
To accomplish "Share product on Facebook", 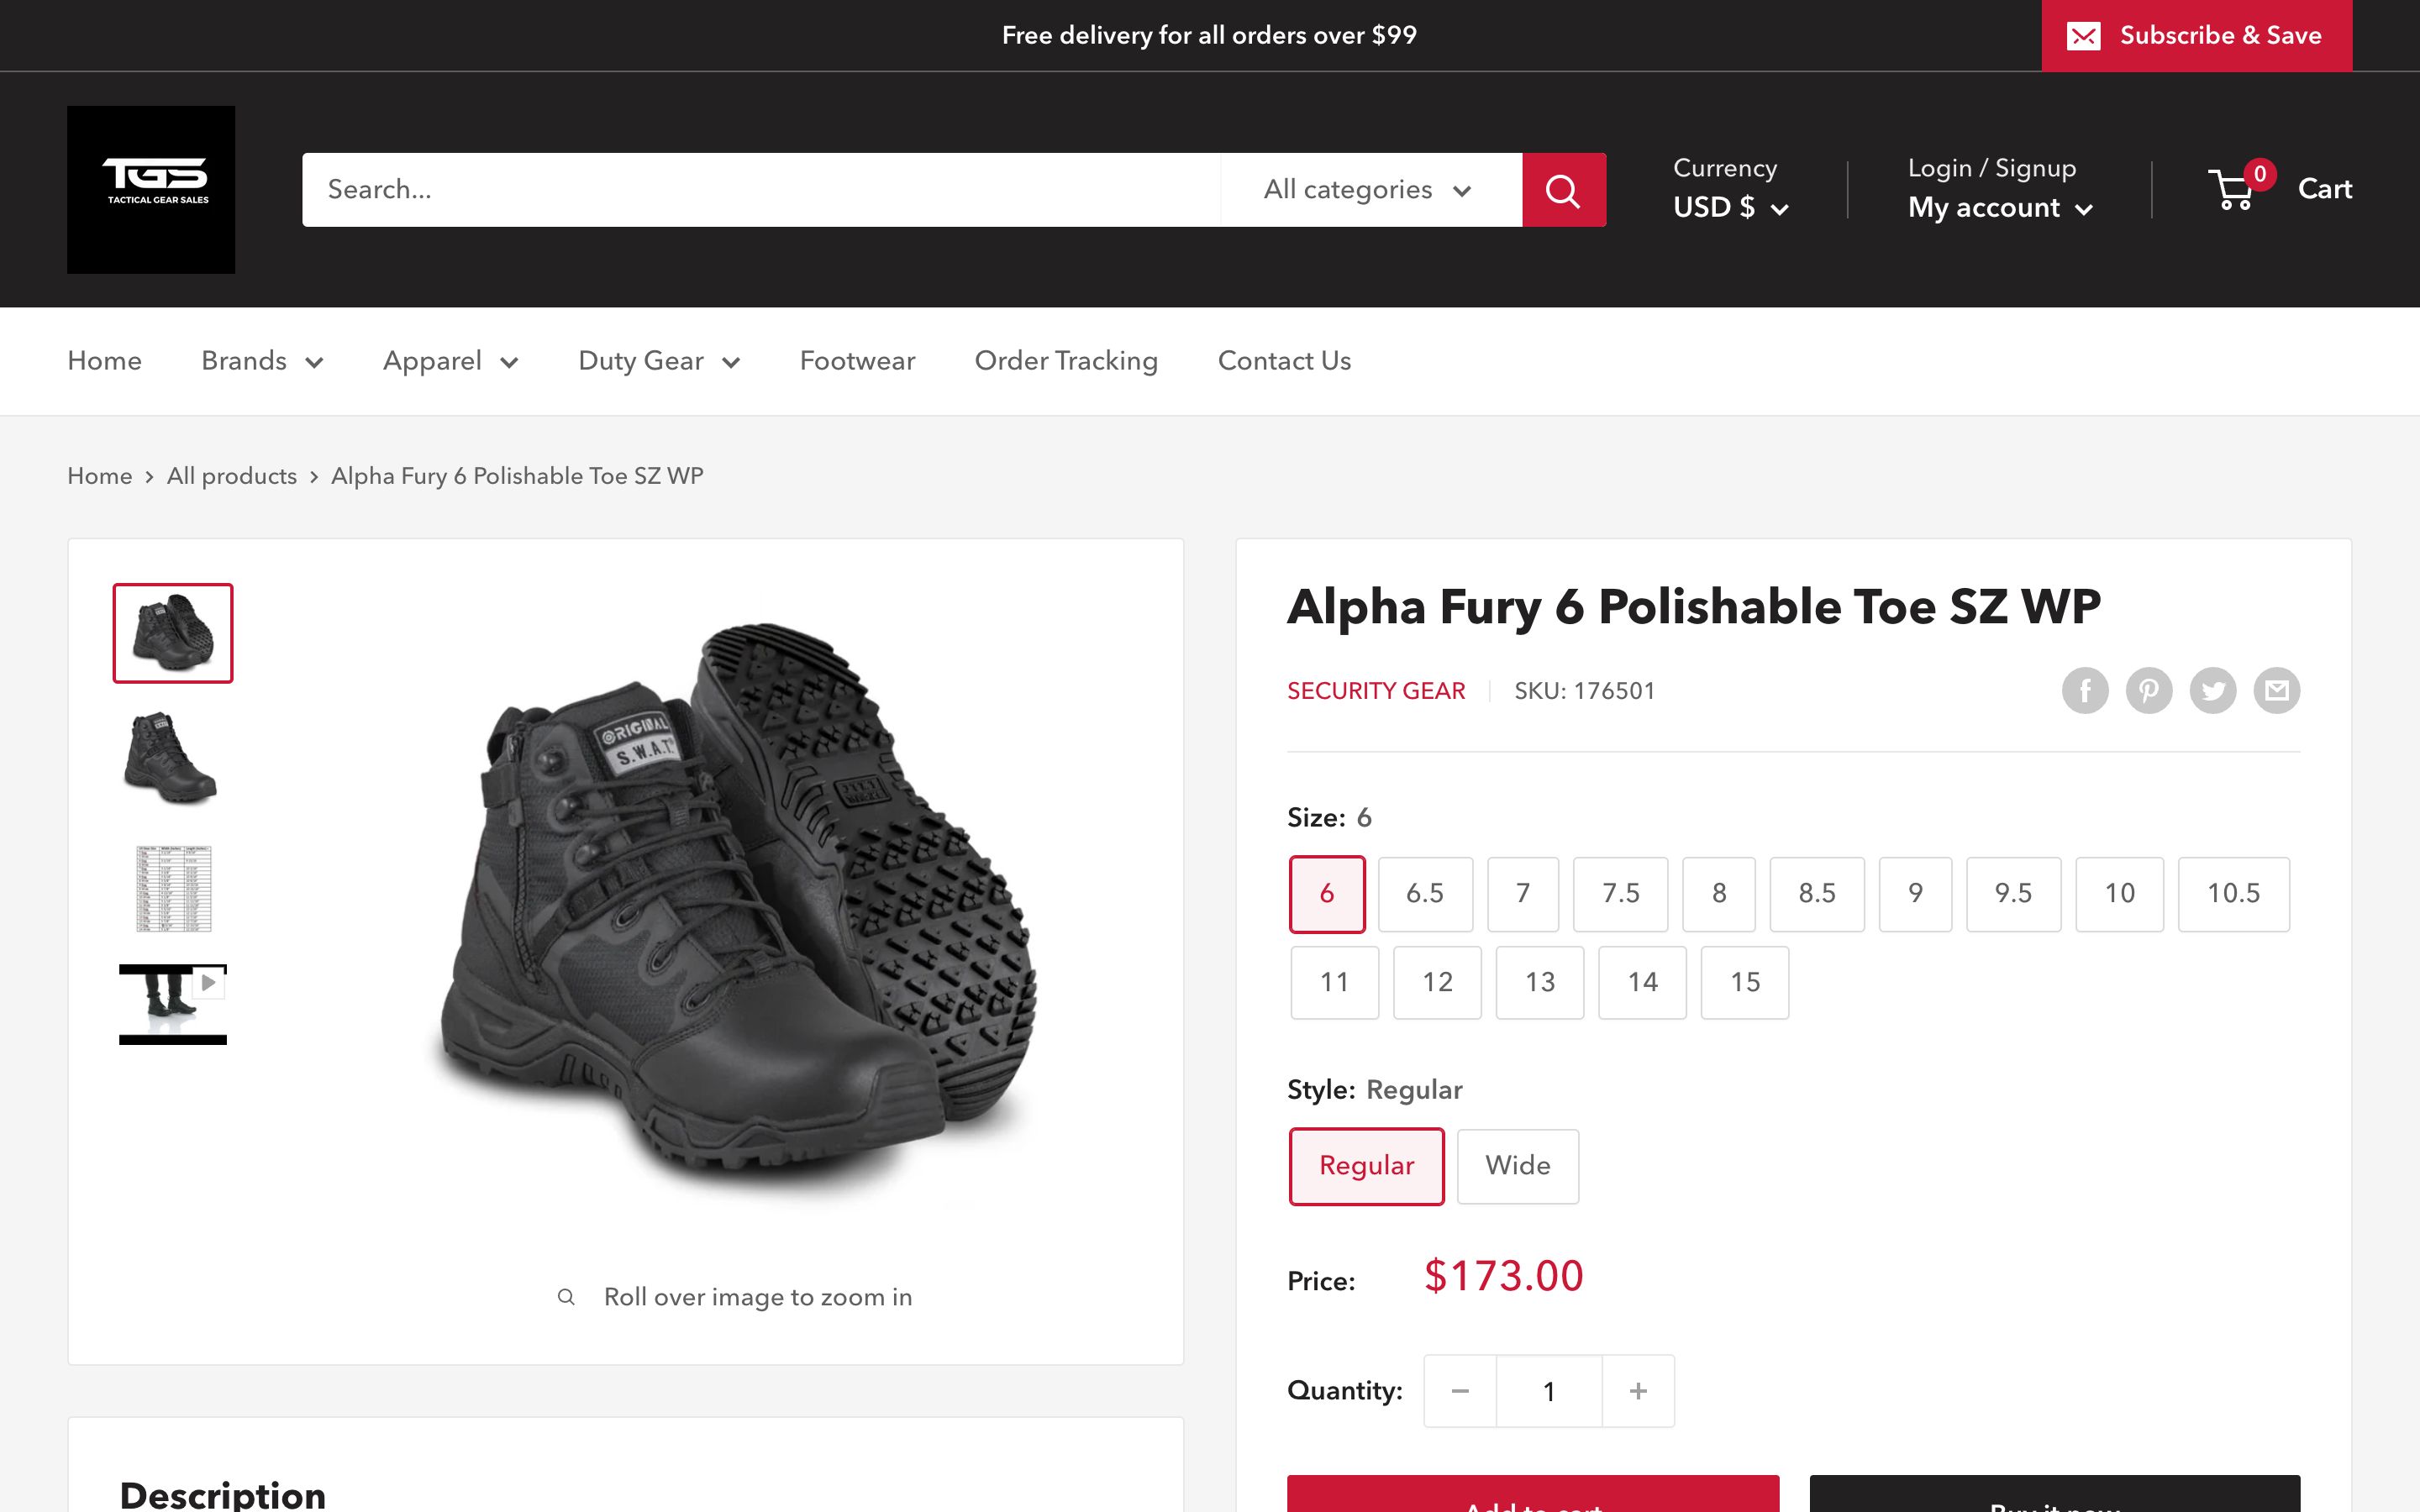I will pos(2084,690).
